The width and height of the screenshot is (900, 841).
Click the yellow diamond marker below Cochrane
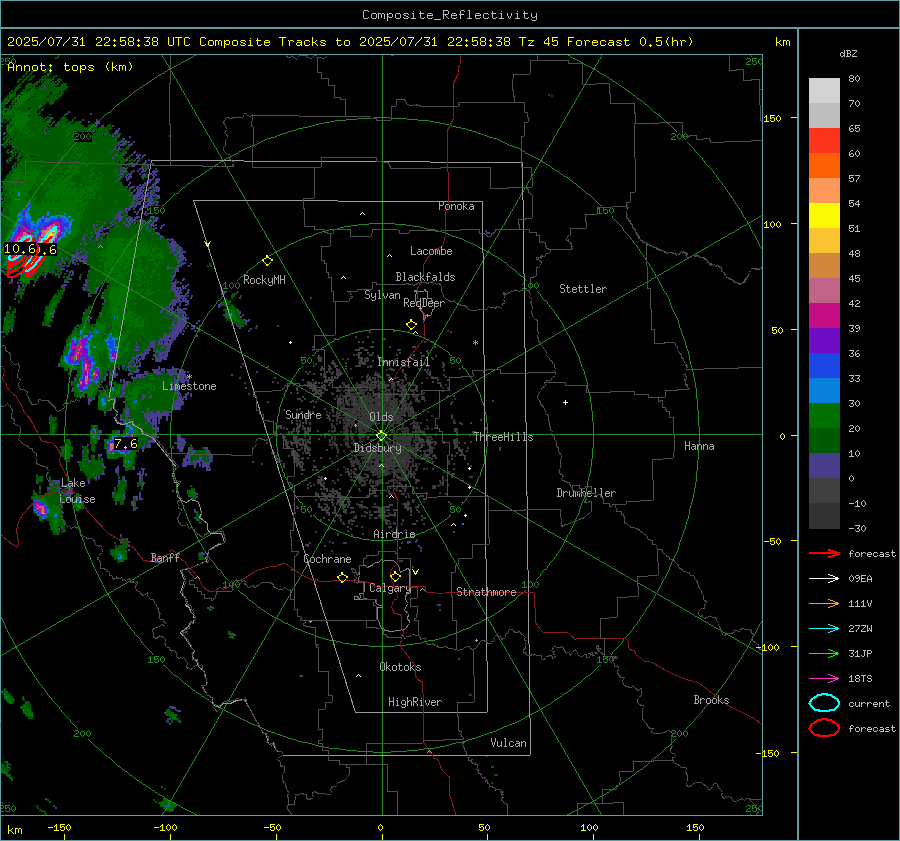point(342,578)
